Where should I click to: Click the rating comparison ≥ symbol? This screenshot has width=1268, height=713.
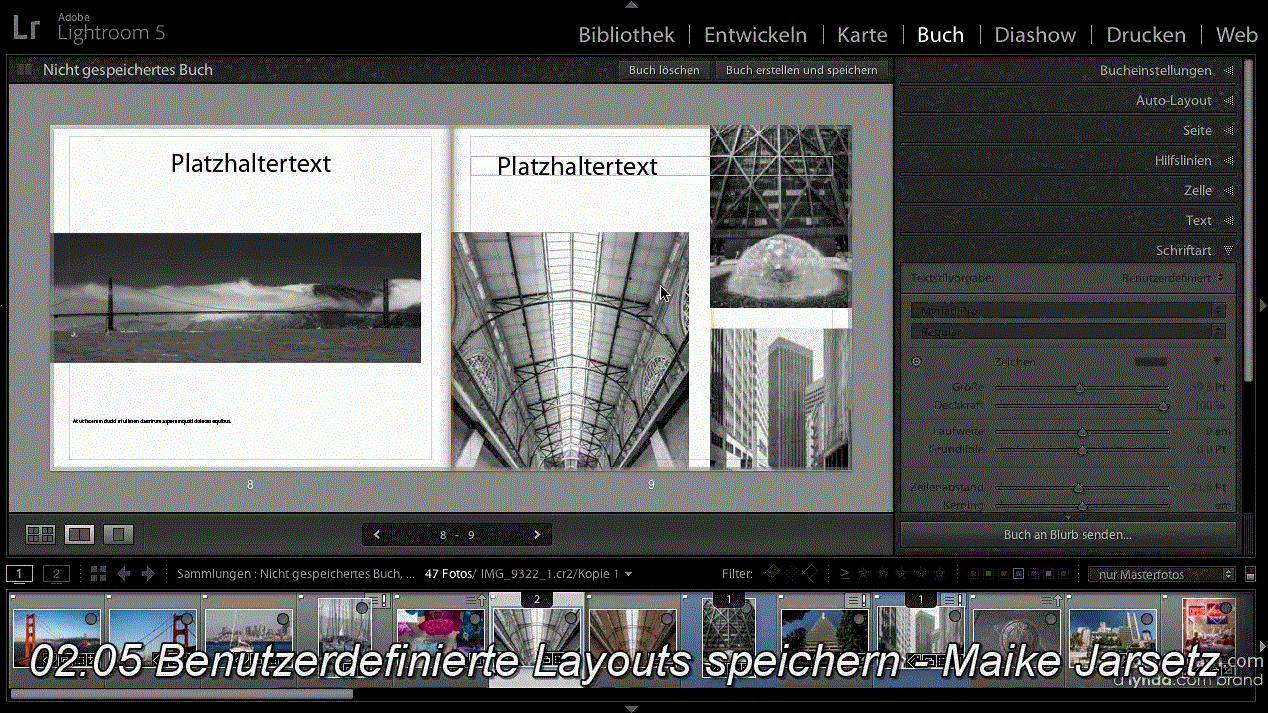click(845, 574)
